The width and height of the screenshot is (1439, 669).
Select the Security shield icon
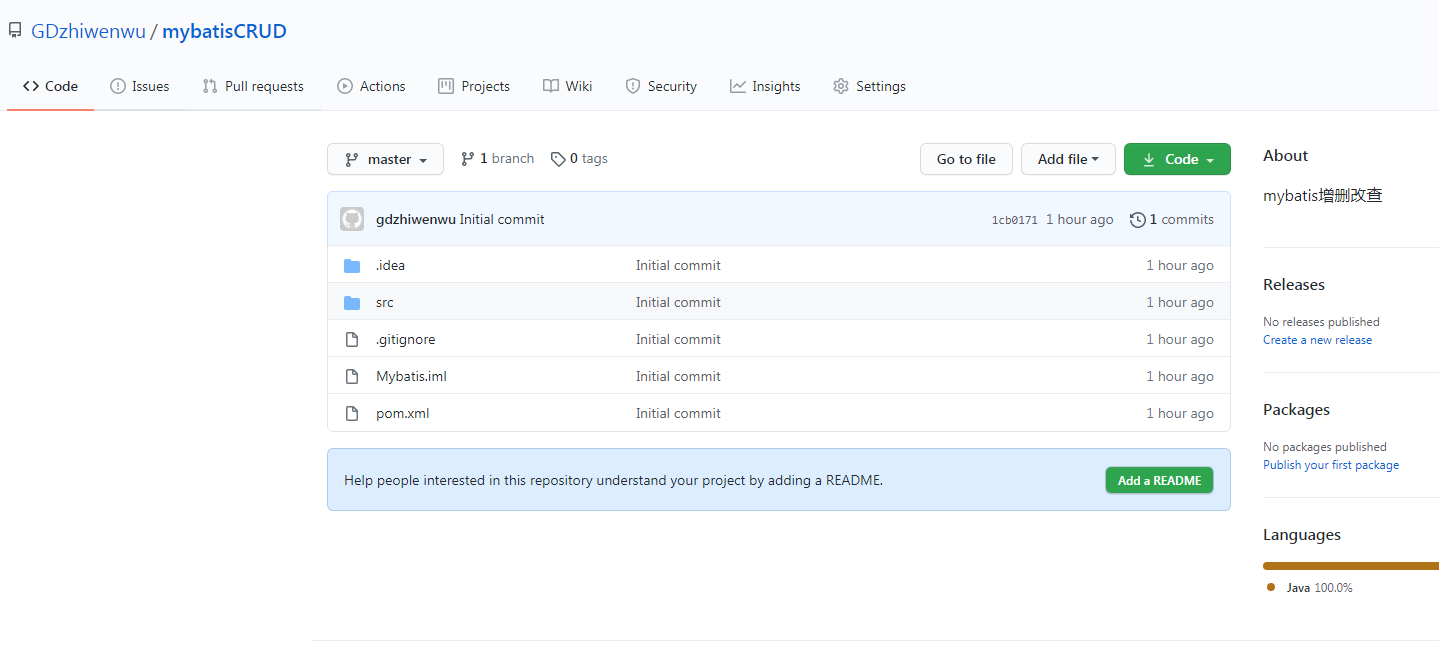(x=632, y=86)
